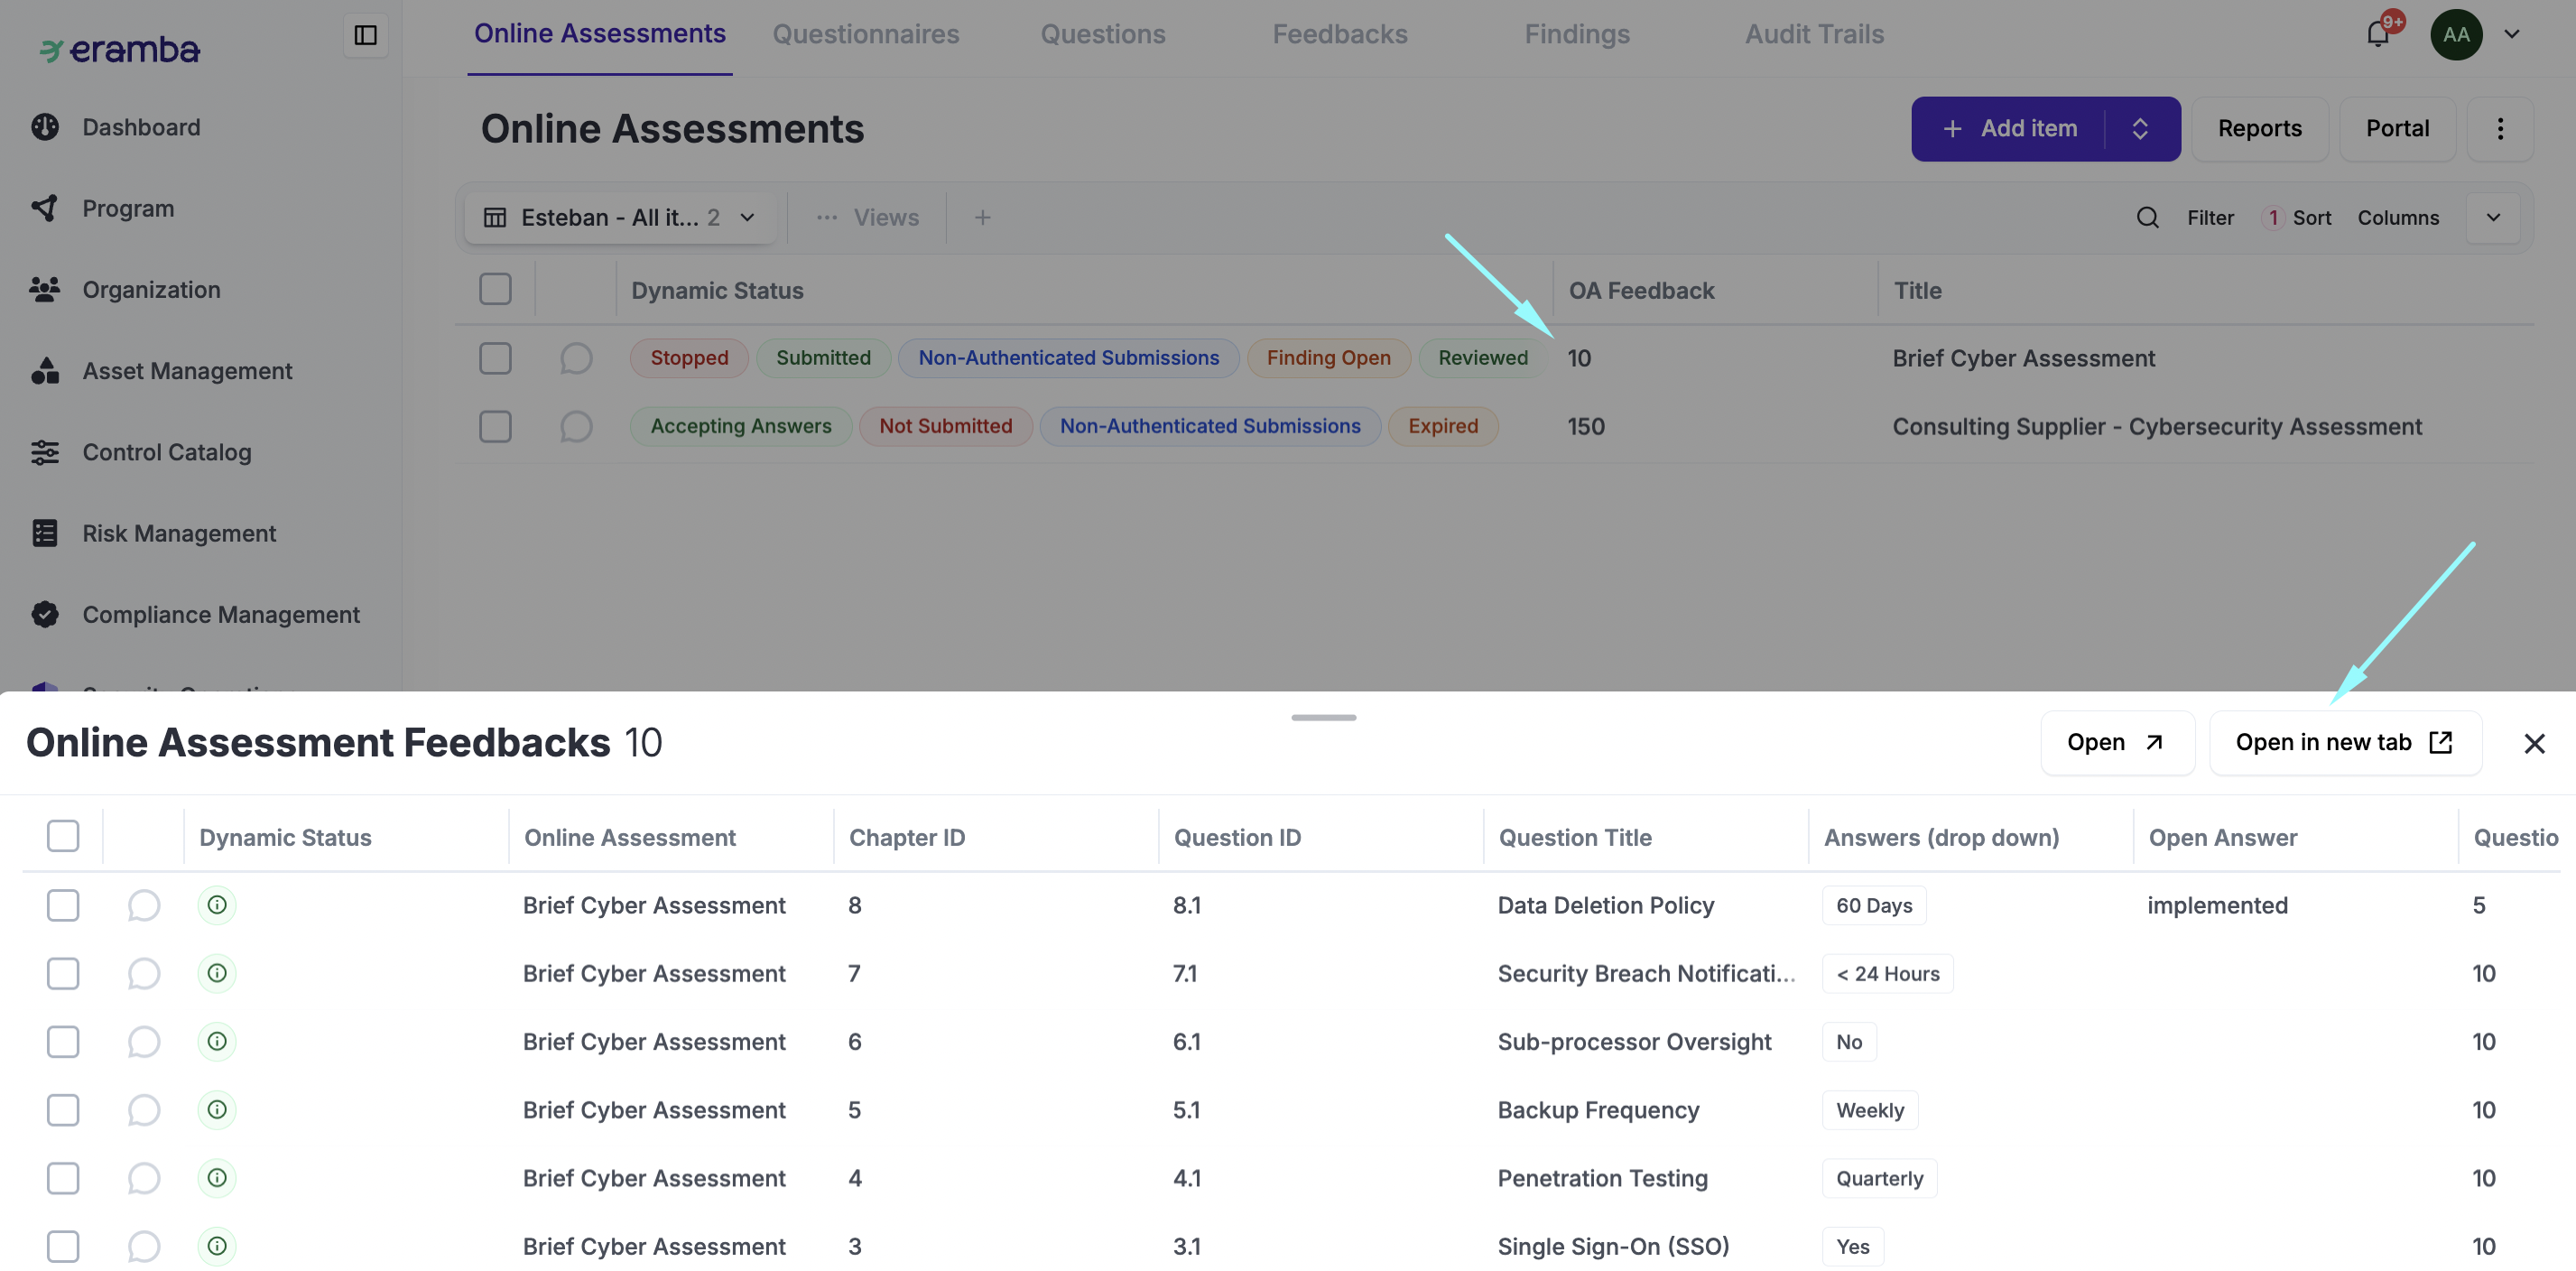Toggle the sidebar collapse icon
The height and width of the screenshot is (1271, 2576).
pos(365,35)
